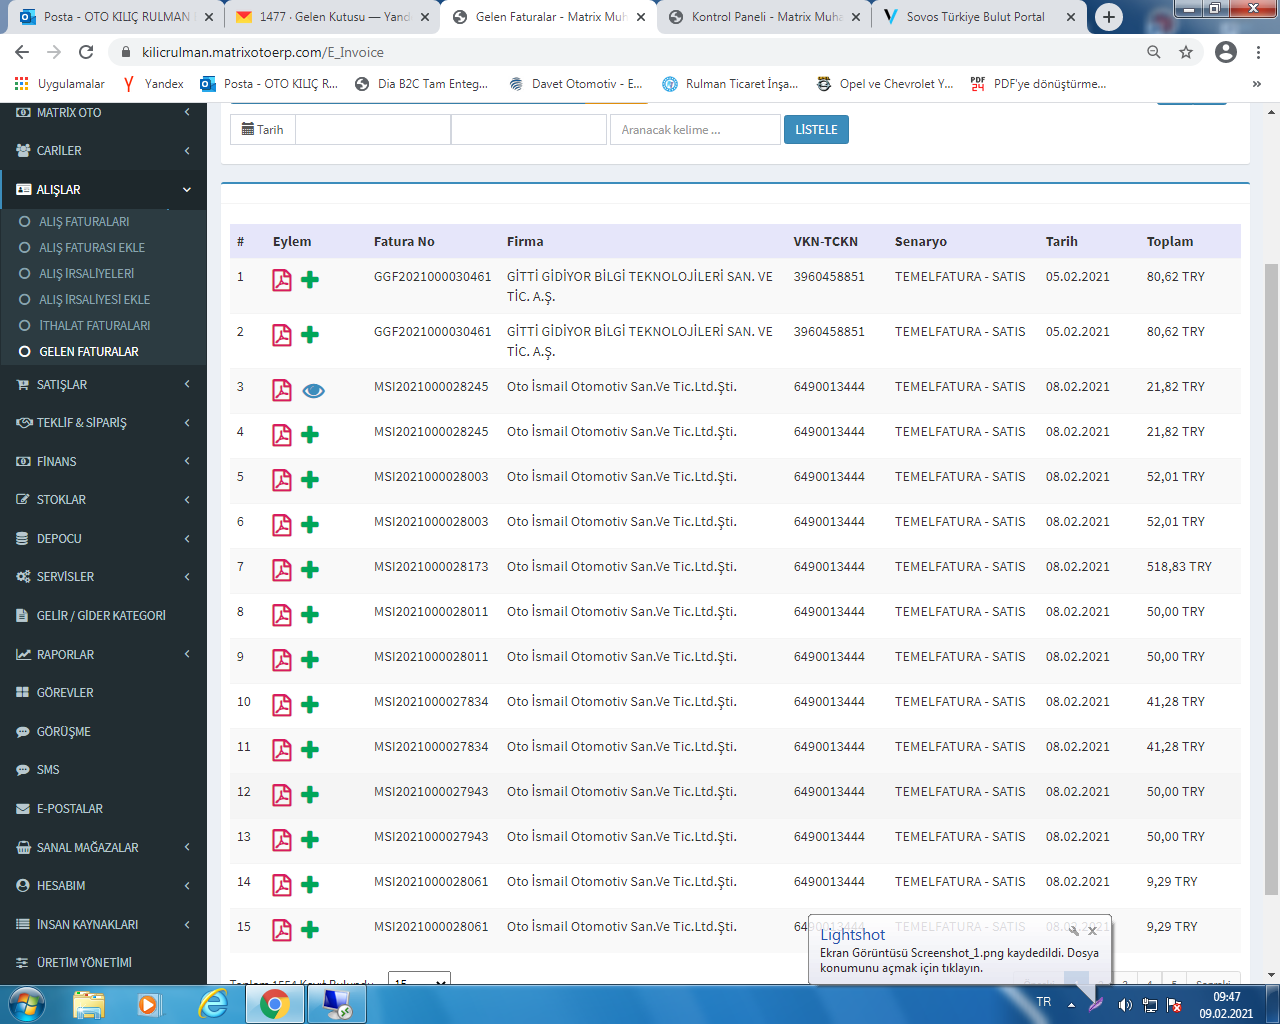Click the Aranacak kelime search field
This screenshot has width=1280, height=1024.
click(695, 130)
